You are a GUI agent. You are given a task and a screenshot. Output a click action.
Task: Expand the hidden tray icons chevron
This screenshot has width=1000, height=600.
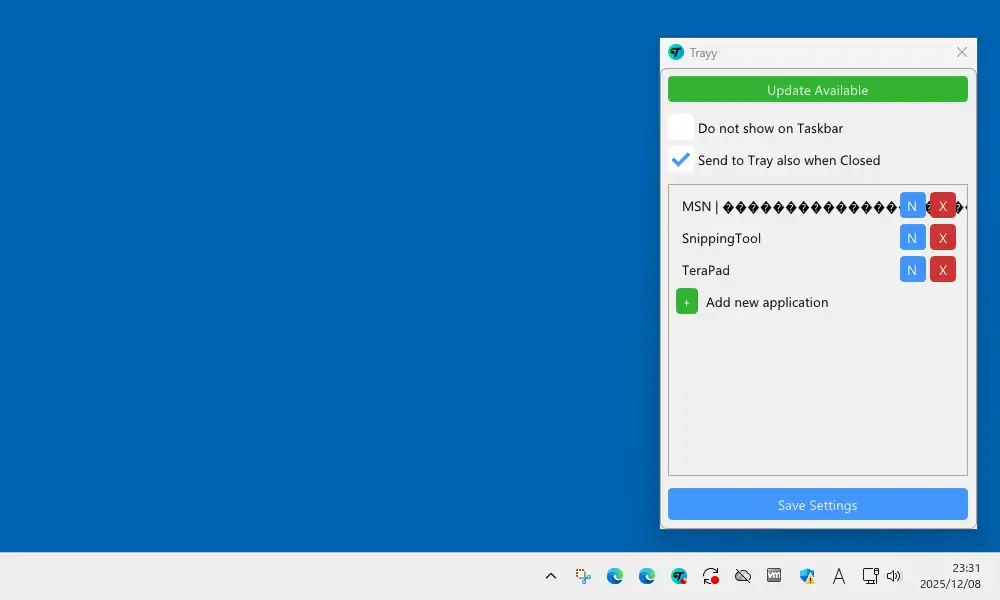(x=551, y=576)
